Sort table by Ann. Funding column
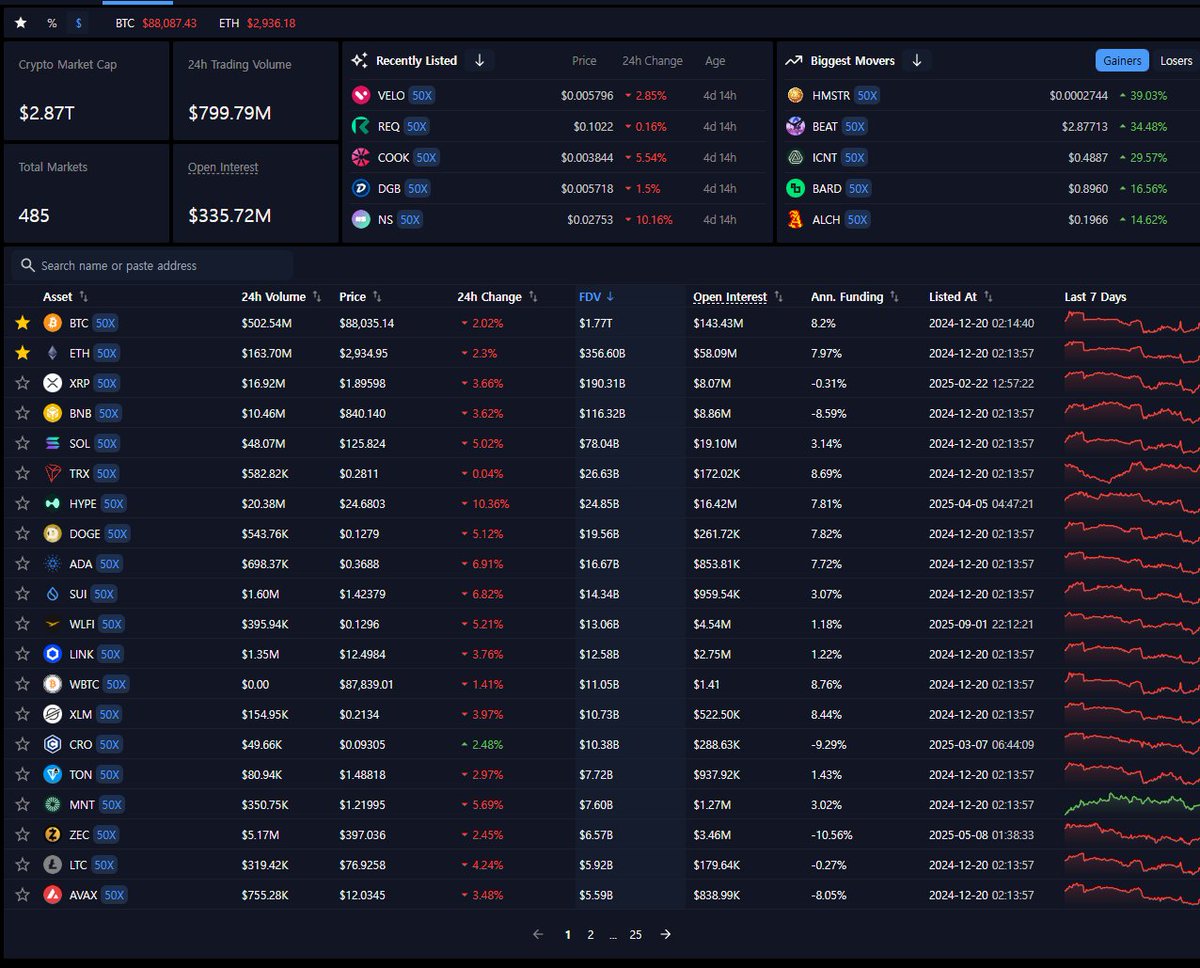The width and height of the screenshot is (1200, 968). 855,297
